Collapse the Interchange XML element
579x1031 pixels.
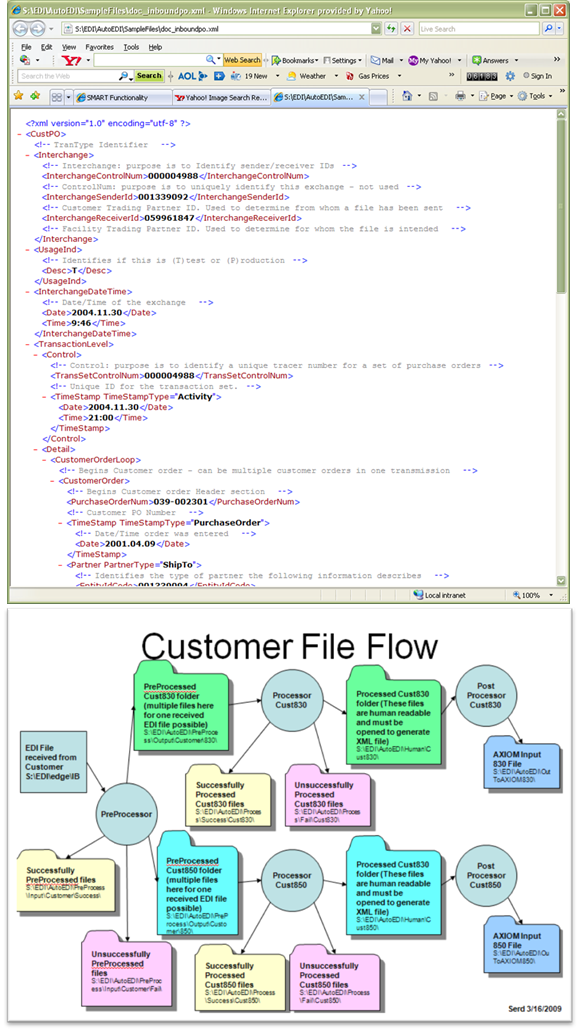pyautogui.click(x=28, y=155)
